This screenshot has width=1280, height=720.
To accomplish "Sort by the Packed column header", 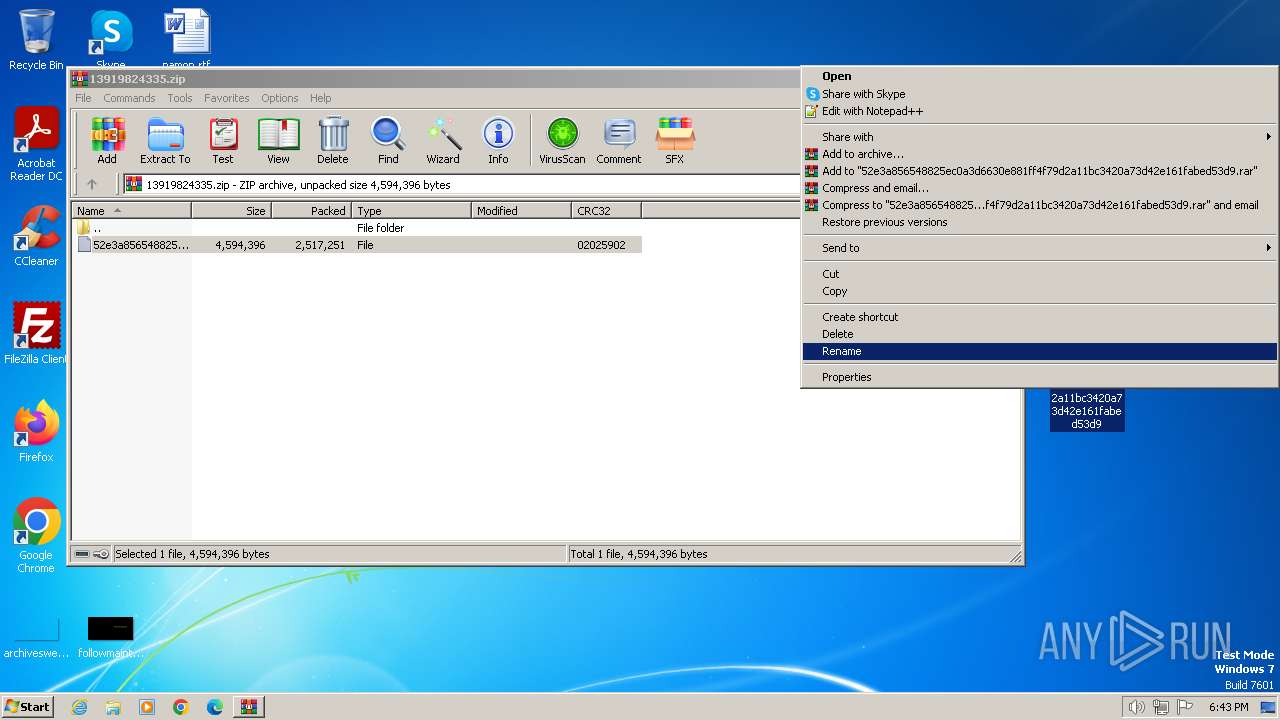I will pos(311,210).
